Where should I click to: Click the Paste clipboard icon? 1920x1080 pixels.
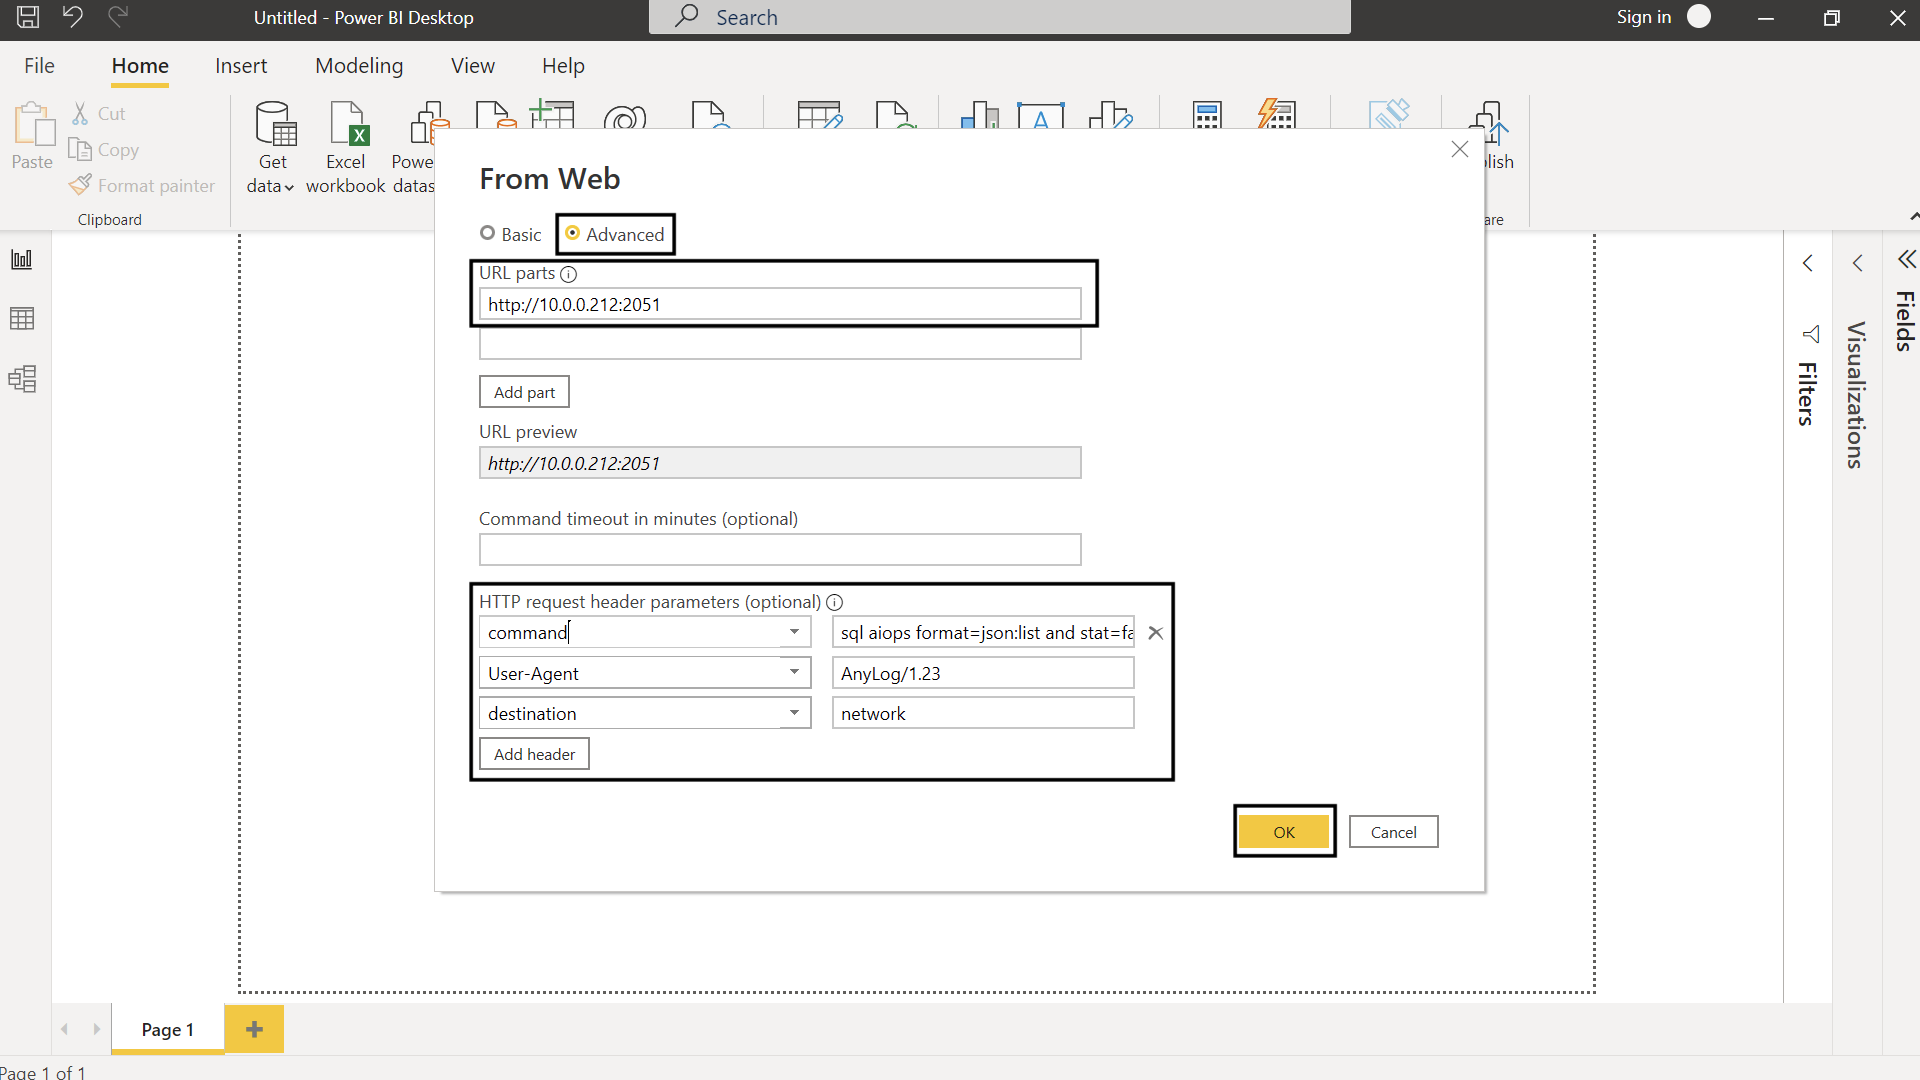[x=33, y=124]
